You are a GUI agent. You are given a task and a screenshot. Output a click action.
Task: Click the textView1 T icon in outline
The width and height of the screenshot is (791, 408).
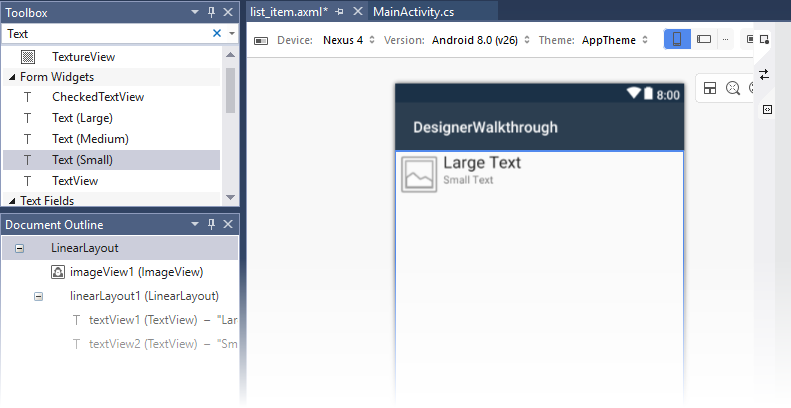[x=76, y=320]
